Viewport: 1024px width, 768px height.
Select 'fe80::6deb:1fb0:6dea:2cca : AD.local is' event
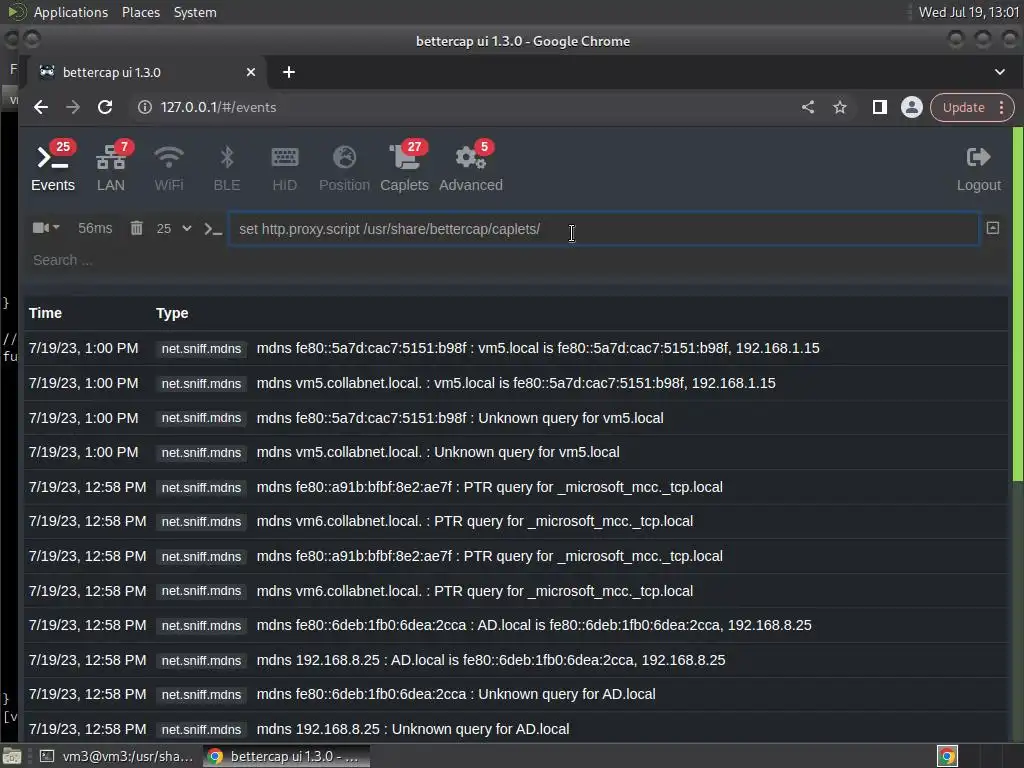[516, 625]
